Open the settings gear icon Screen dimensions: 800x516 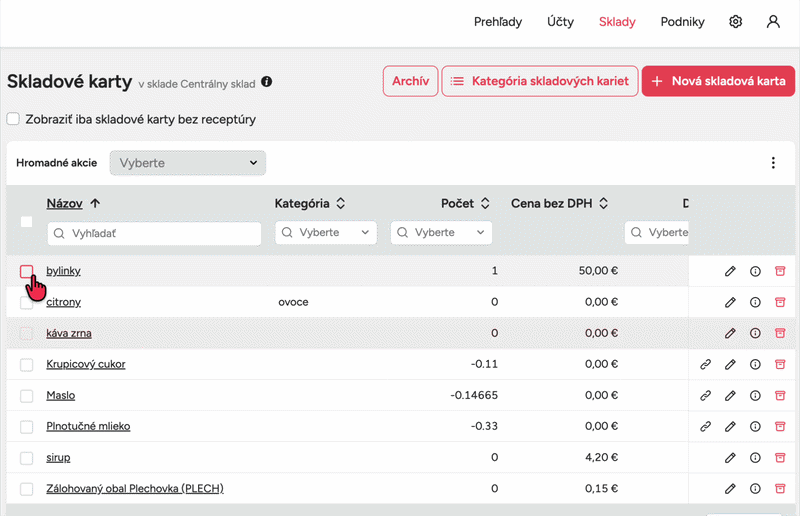735,21
